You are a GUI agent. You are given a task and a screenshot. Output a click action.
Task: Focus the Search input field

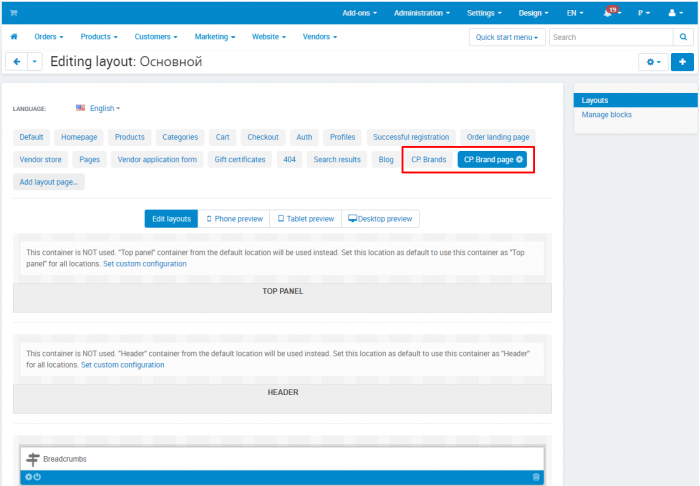(x=611, y=37)
